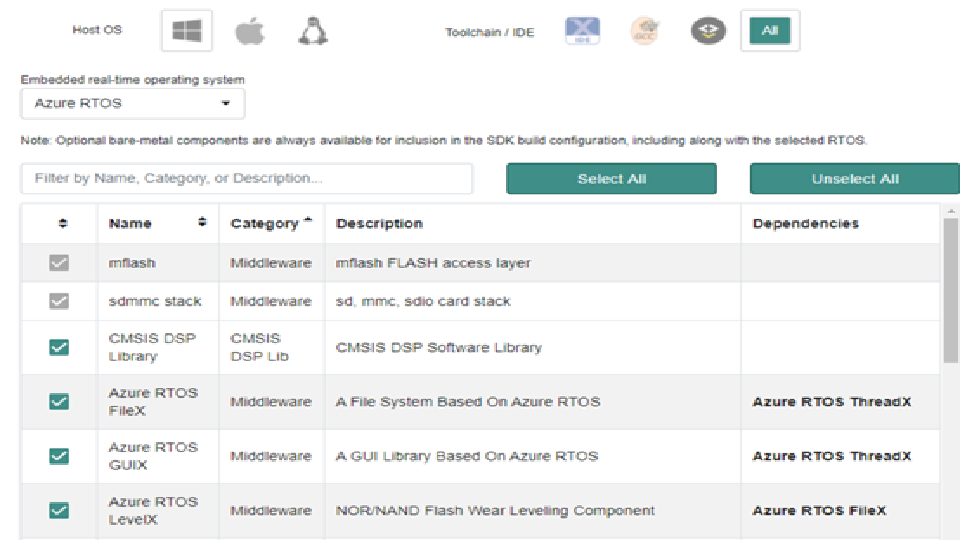Uncheck the Azure RTOS FileX checkbox

[x=59, y=402]
